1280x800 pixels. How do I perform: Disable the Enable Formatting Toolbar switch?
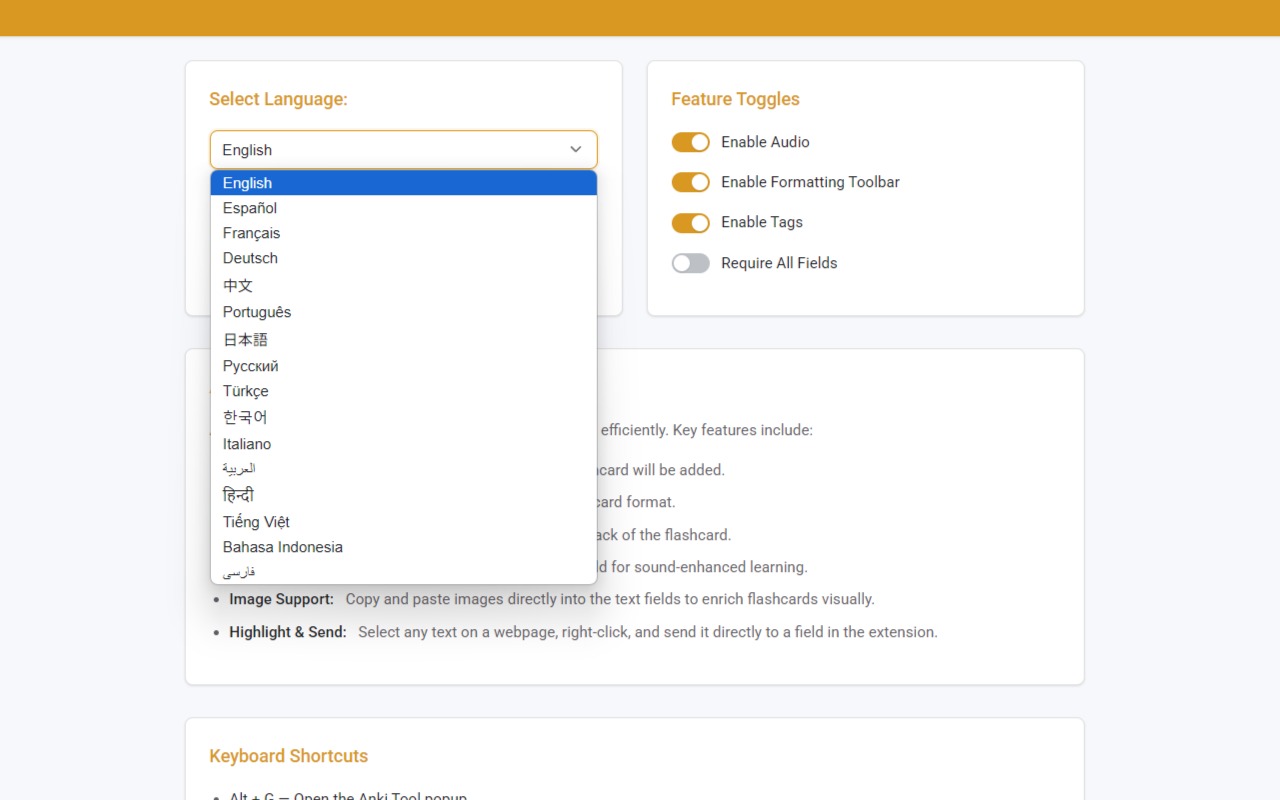click(x=690, y=182)
